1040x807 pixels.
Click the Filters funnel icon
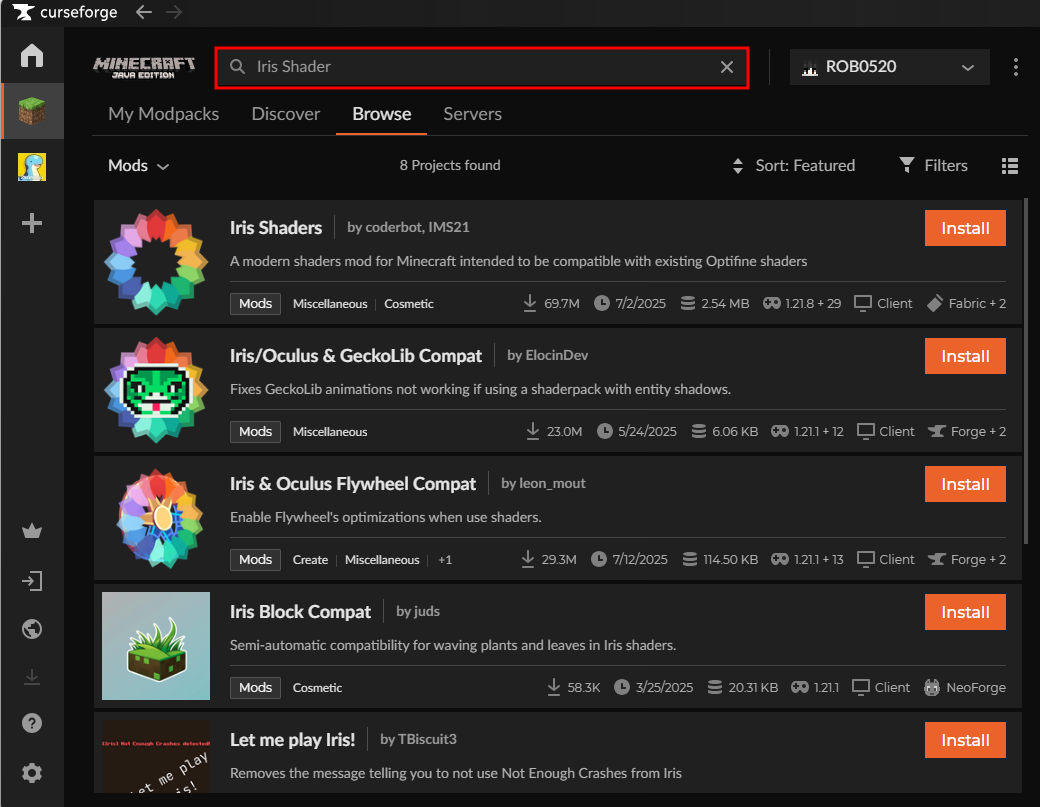pos(907,164)
